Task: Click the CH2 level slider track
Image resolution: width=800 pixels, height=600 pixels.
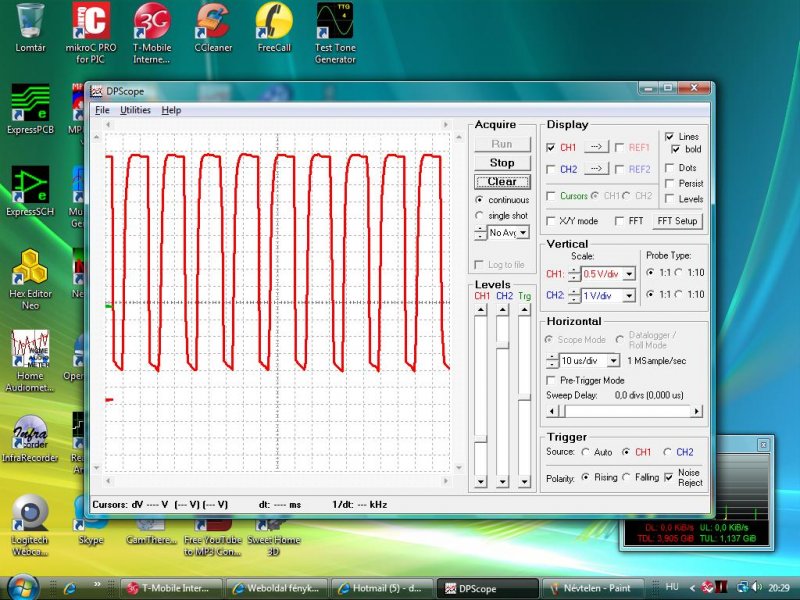Action: tap(503, 395)
